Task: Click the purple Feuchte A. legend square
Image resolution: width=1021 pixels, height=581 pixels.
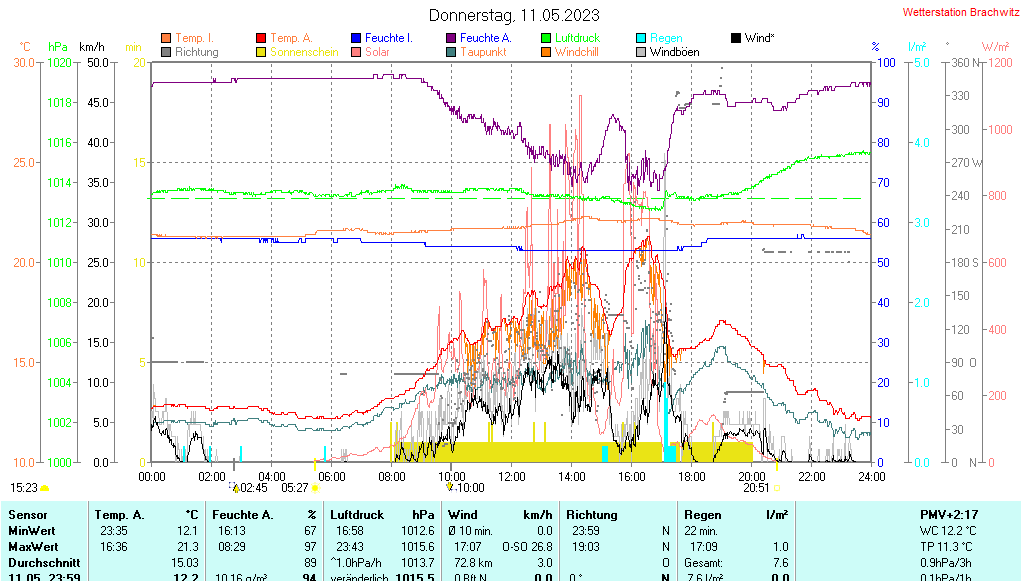Action: [x=451, y=38]
